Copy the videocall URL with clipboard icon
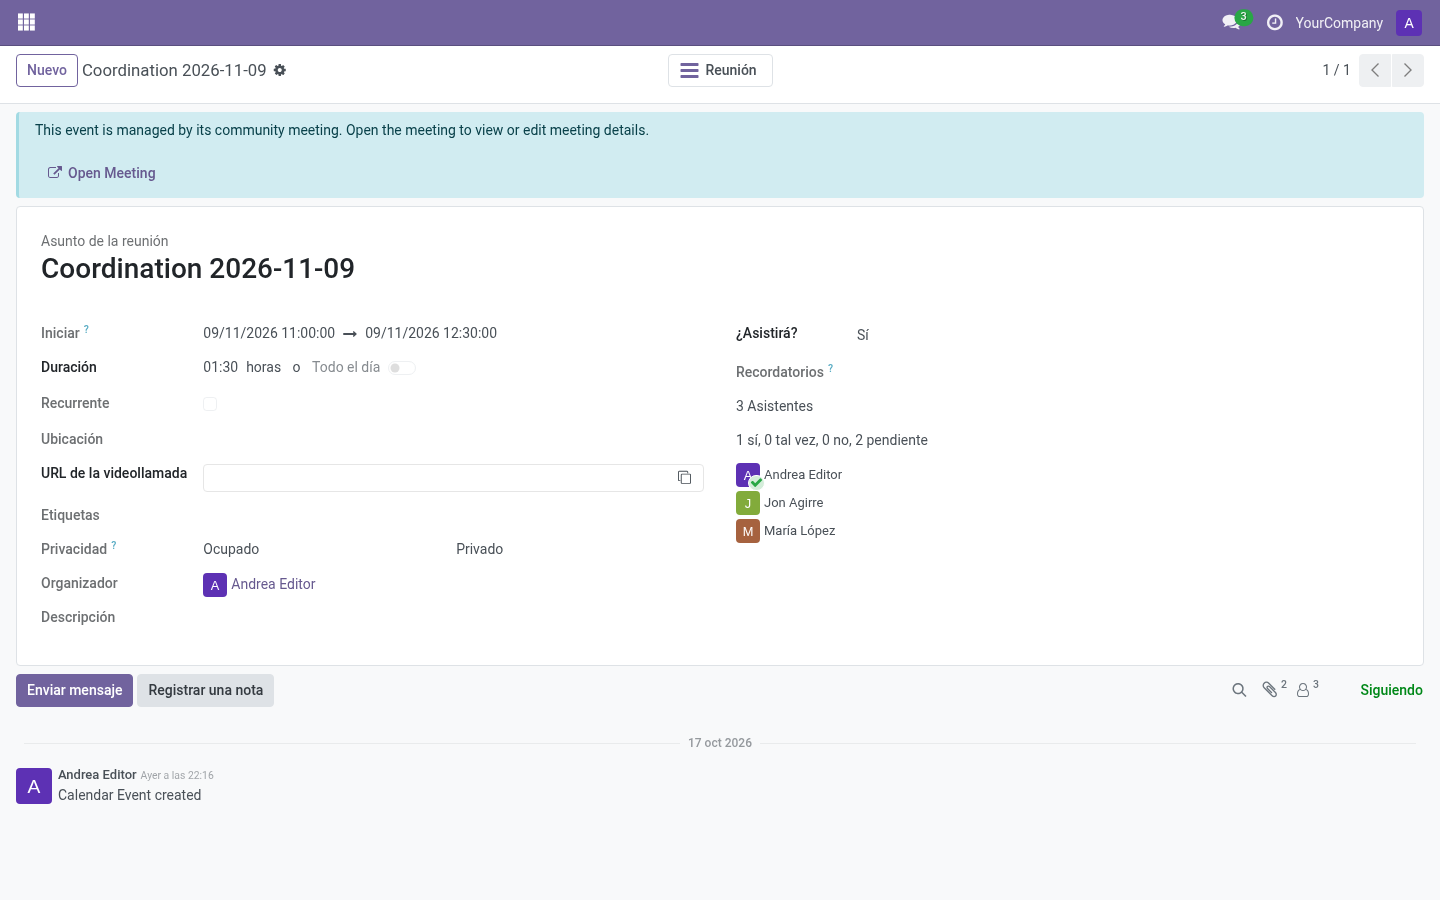 pyautogui.click(x=684, y=478)
